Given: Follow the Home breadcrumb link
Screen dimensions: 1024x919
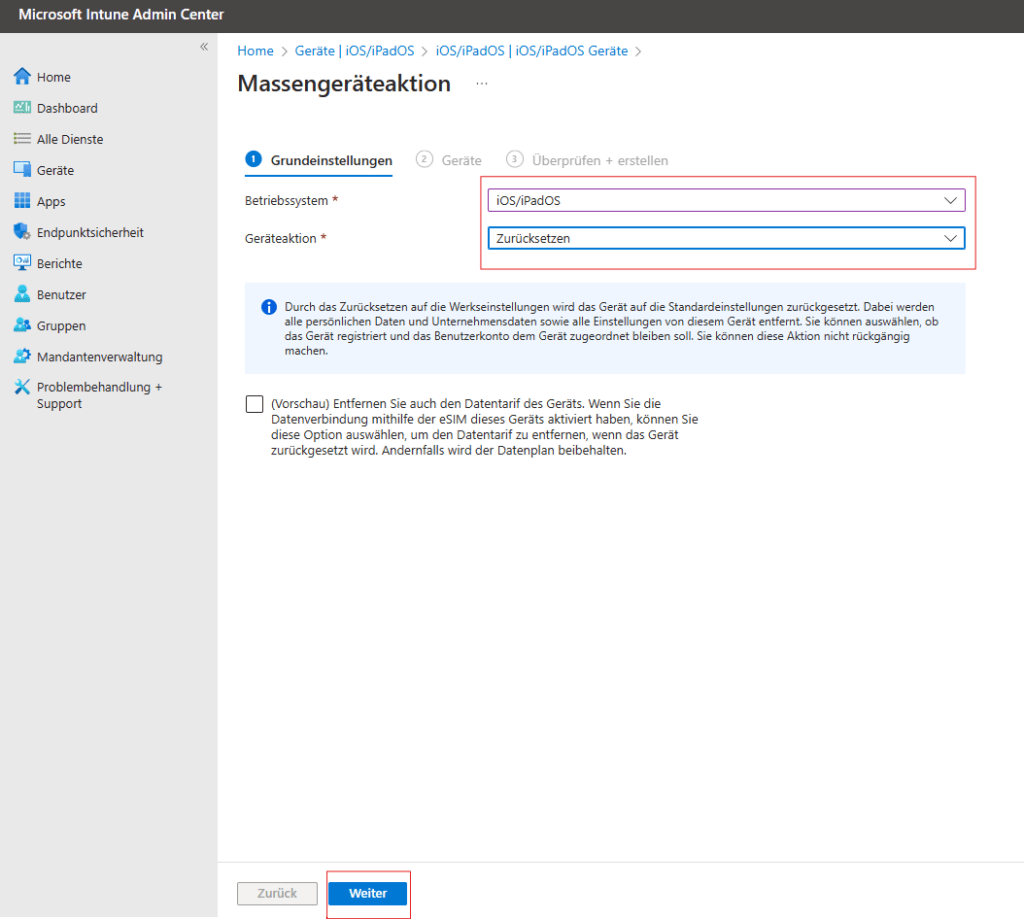Looking at the screenshot, I should (x=255, y=51).
